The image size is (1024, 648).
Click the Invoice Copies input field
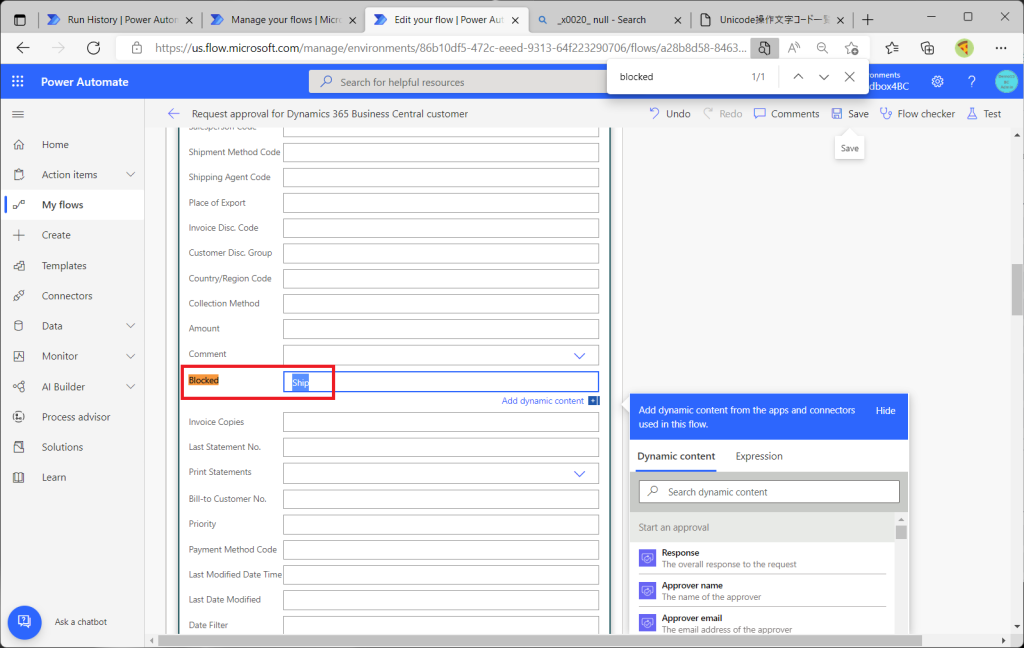(x=441, y=422)
